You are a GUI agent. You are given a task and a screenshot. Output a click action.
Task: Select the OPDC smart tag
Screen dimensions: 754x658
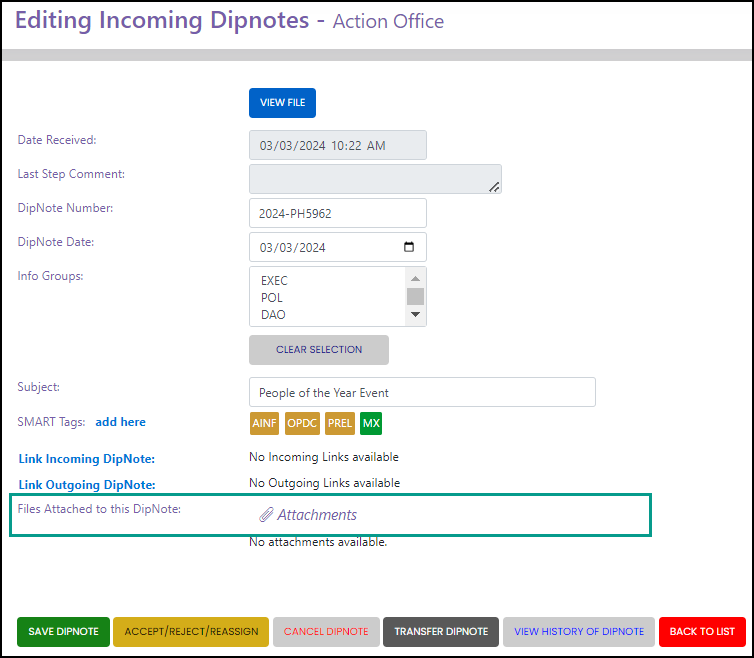[302, 423]
